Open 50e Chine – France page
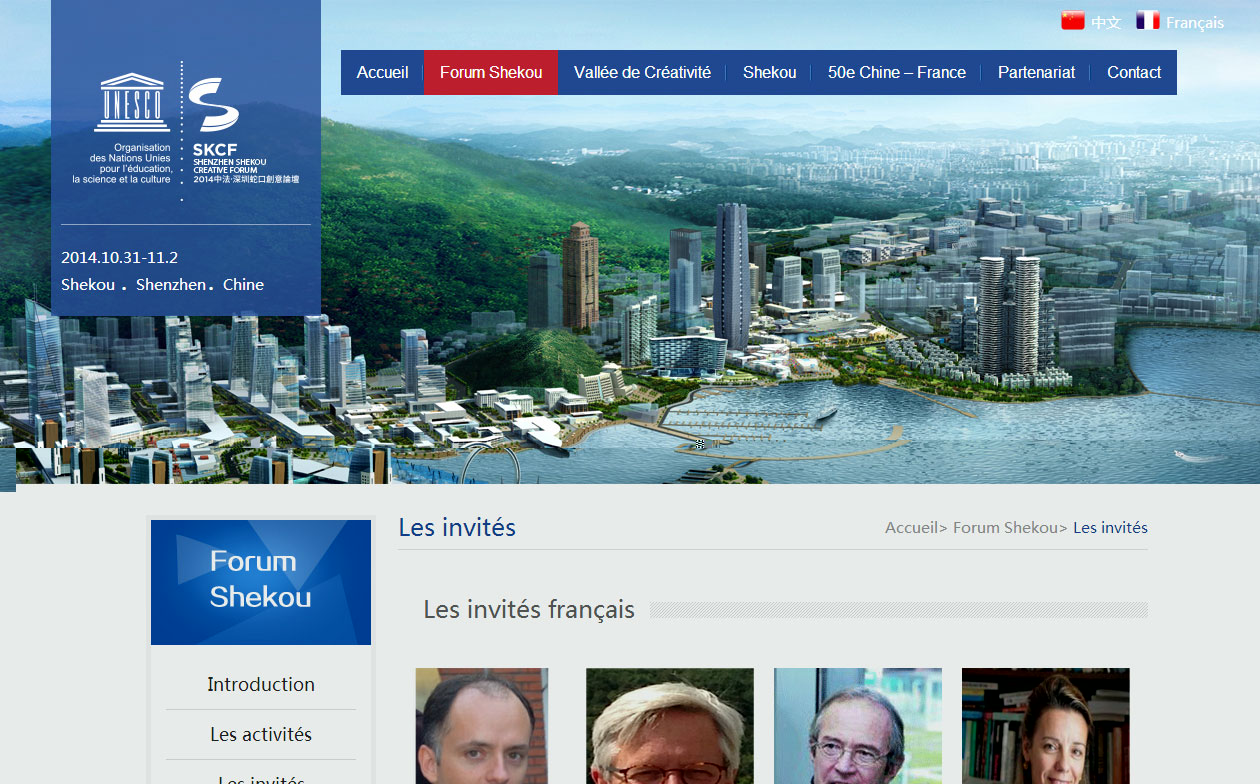The image size is (1260, 784). coord(897,72)
